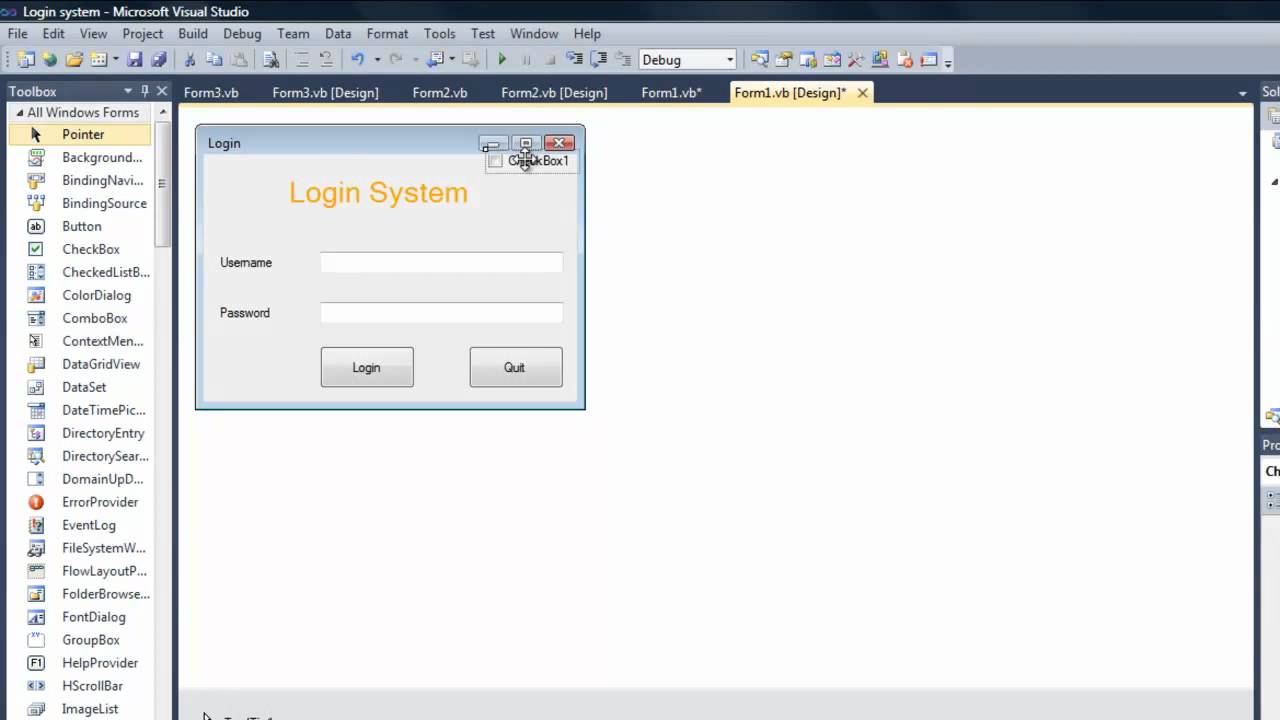Viewport: 1280px width, 720px height.
Task: Click the Save All toolbar icon
Action: click(x=158, y=60)
